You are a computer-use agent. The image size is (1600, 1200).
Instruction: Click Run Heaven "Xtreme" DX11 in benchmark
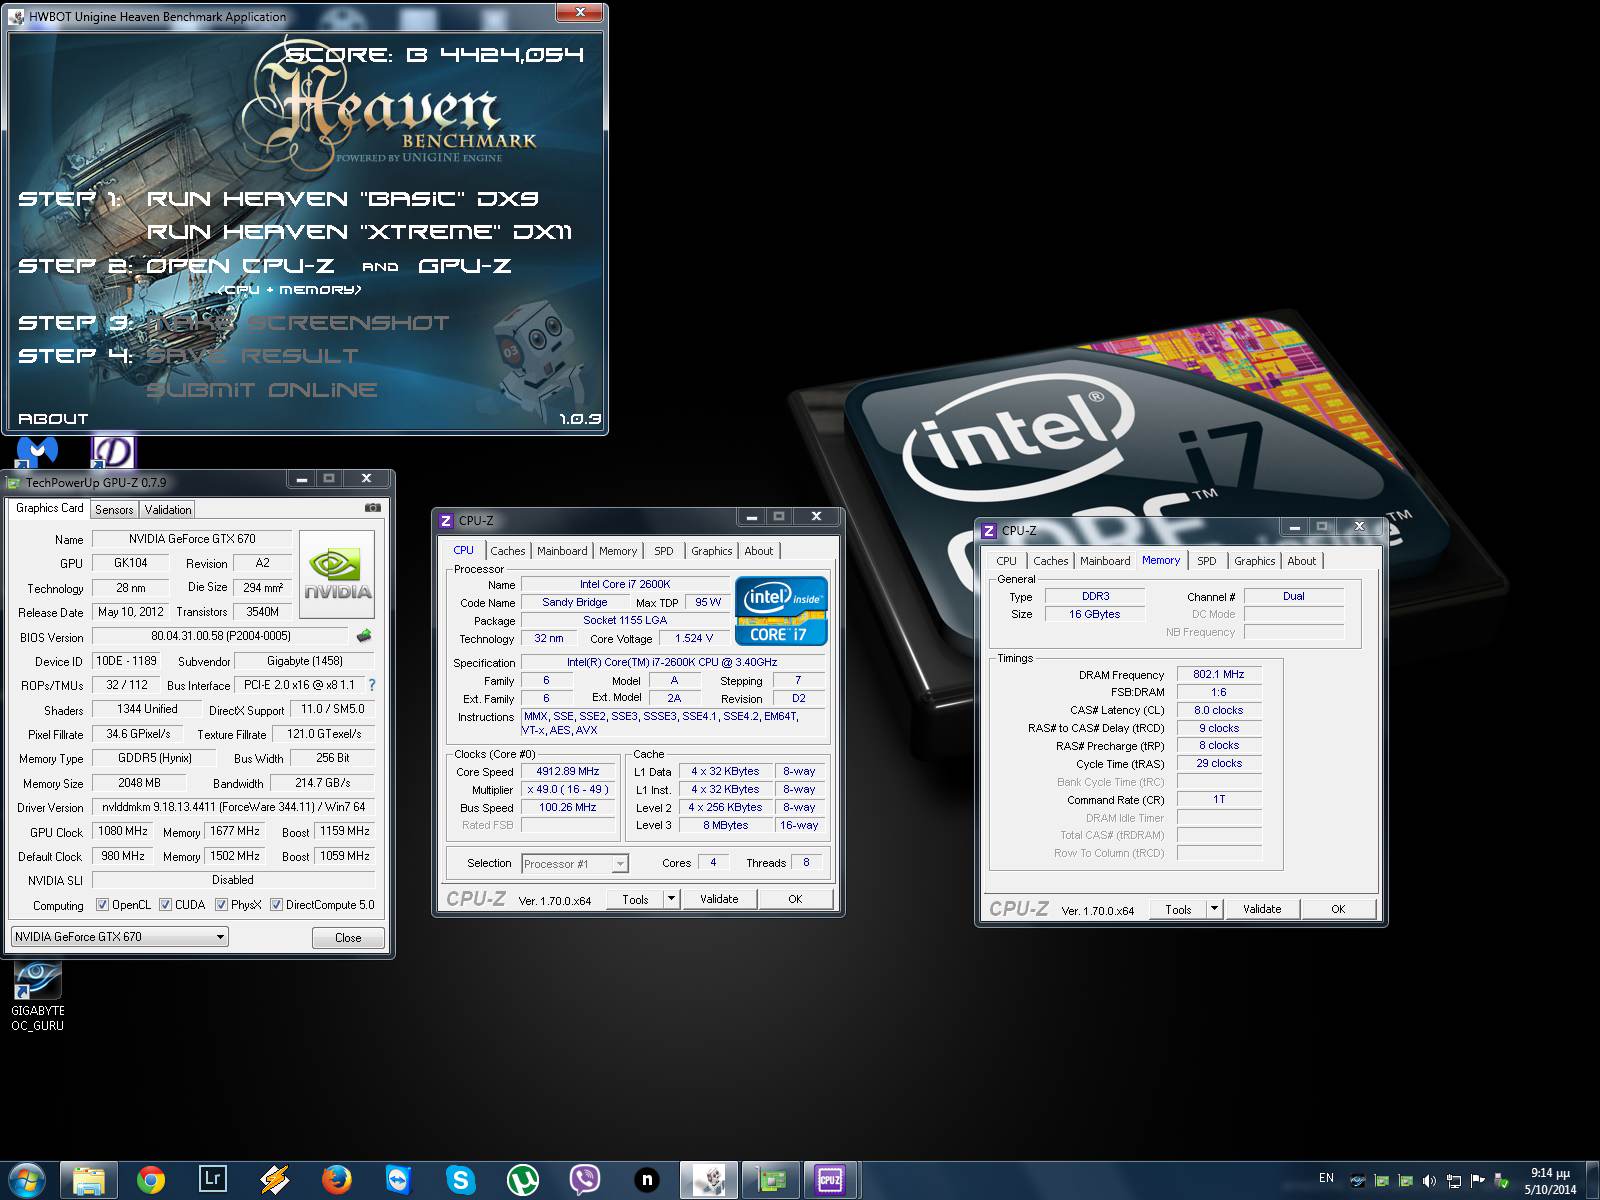(x=359, y=232)
